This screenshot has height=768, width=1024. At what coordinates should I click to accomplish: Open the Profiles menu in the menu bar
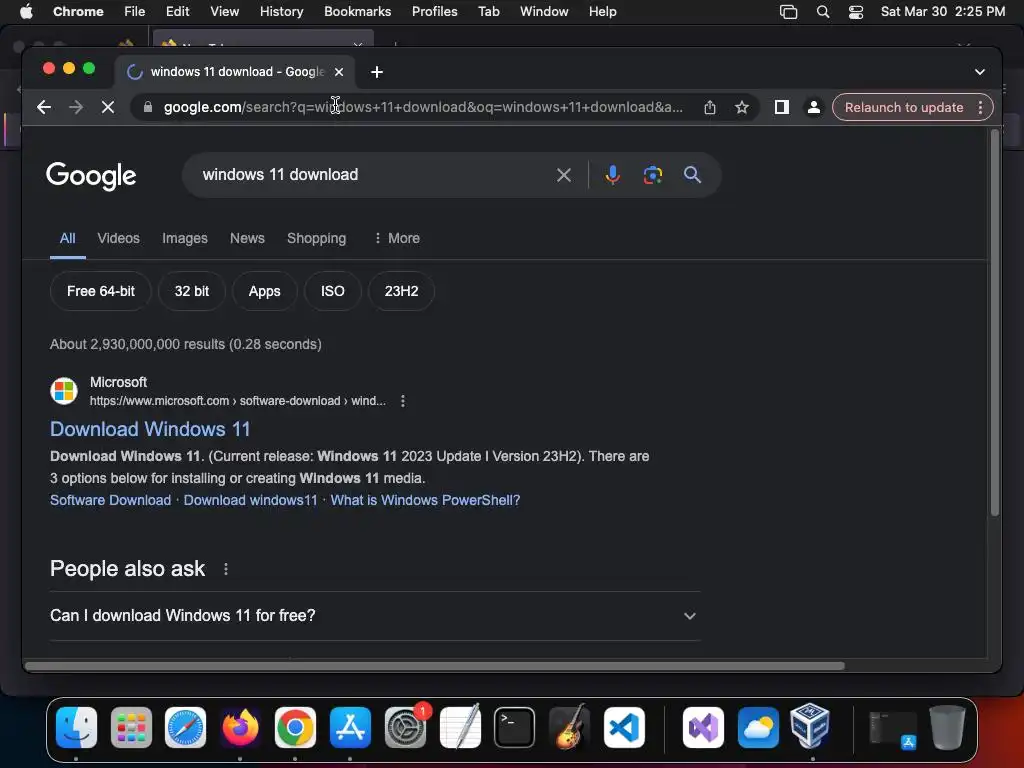[x=434, y=11]
